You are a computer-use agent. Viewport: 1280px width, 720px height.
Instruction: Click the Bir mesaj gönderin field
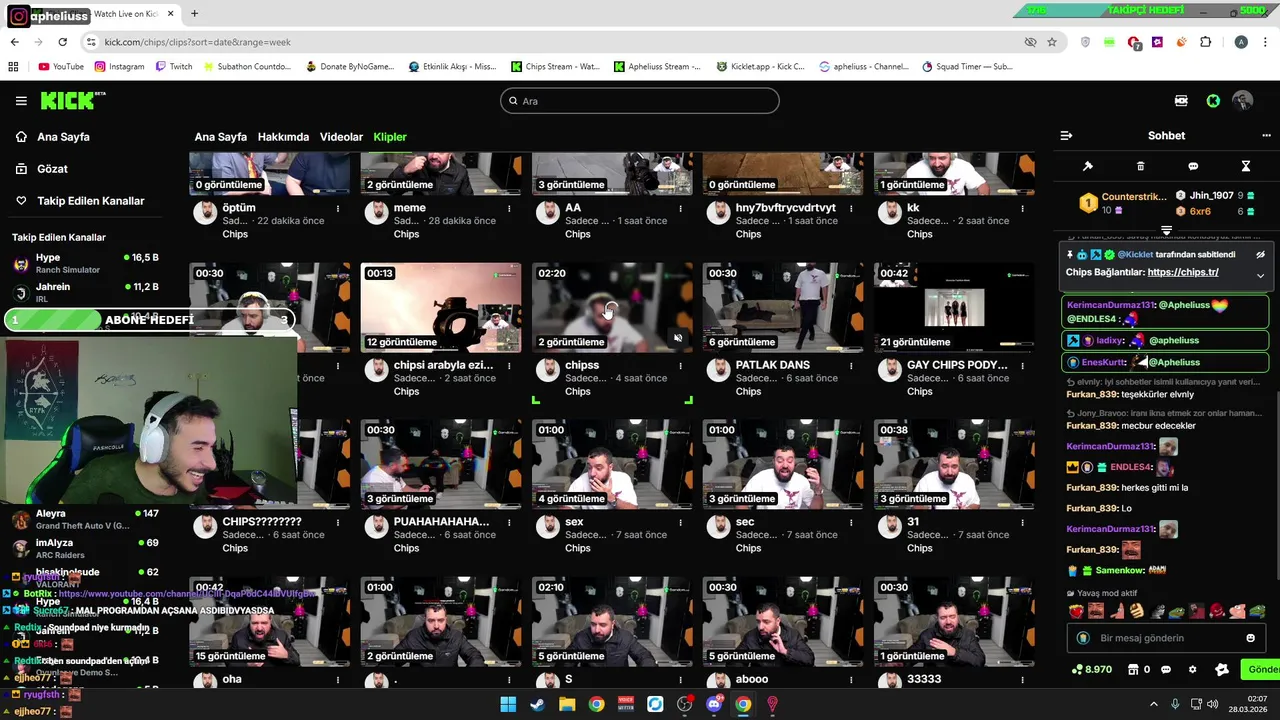pyautogui.click(x=1166, y=638)
